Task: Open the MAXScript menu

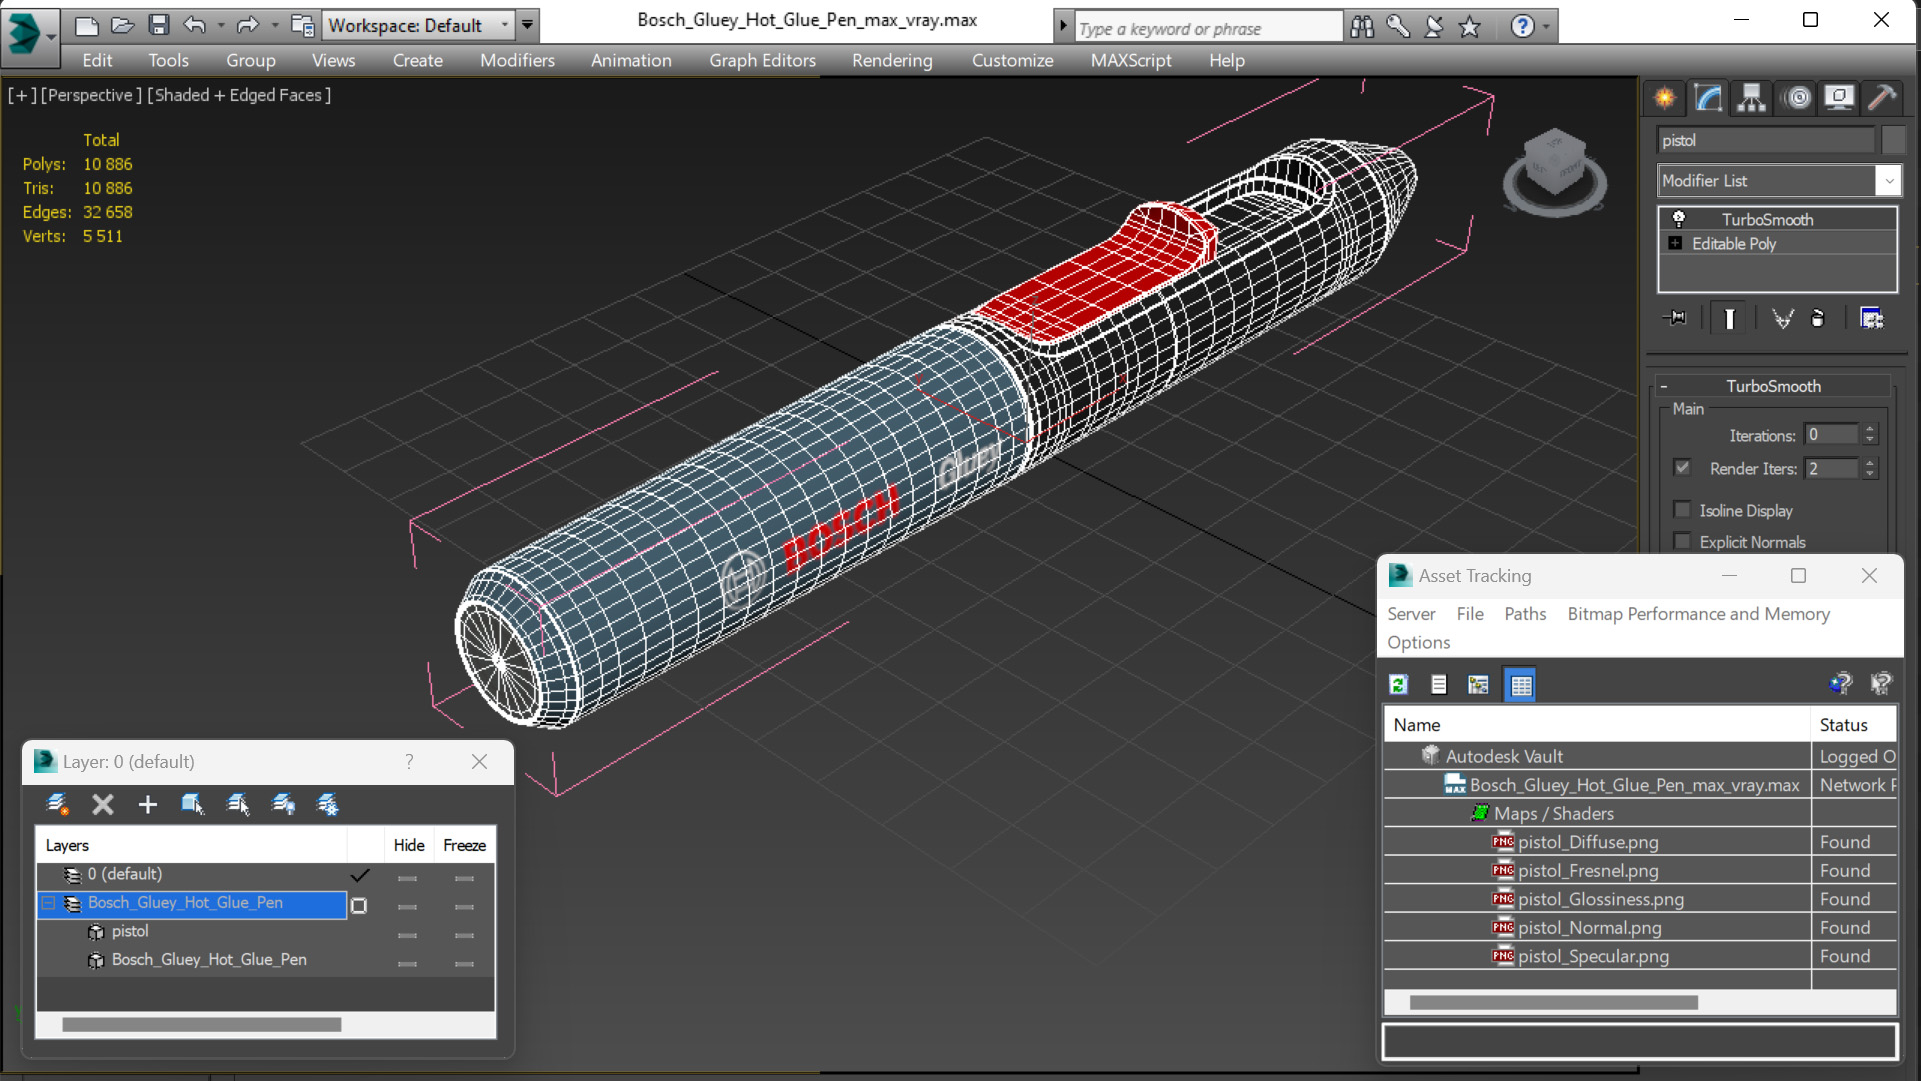Action: (1130, 60)
